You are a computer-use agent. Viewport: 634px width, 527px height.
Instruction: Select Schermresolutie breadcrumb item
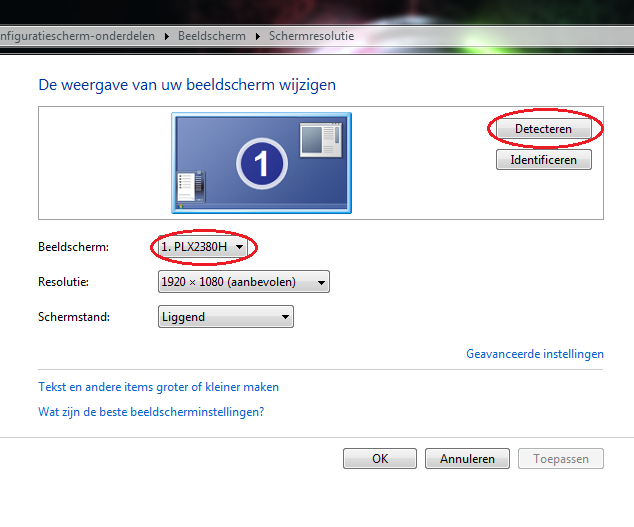pos(311,36)
